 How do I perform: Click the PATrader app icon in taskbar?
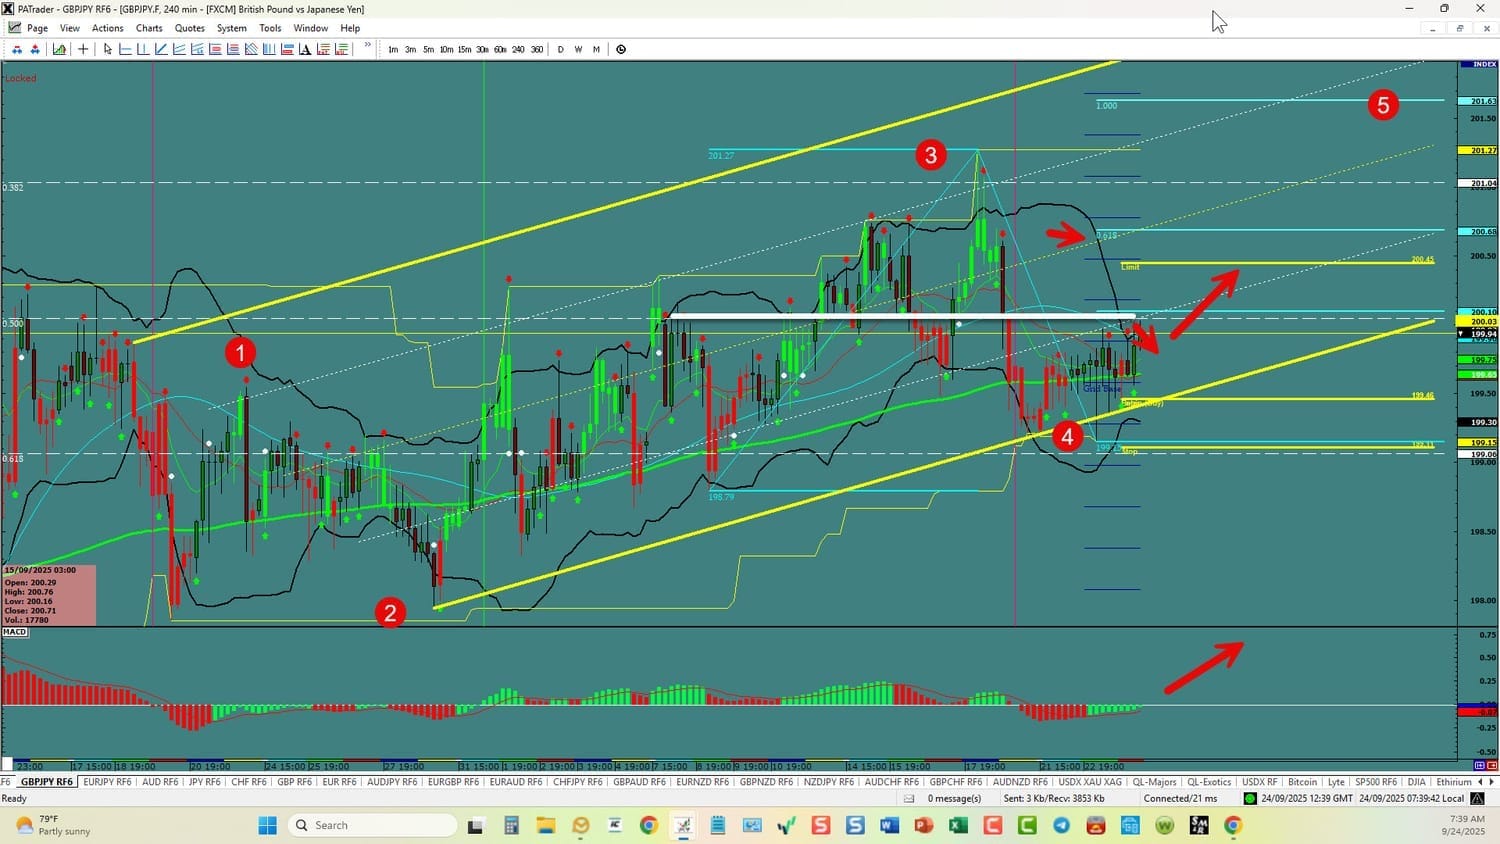(x=683, y=825)
